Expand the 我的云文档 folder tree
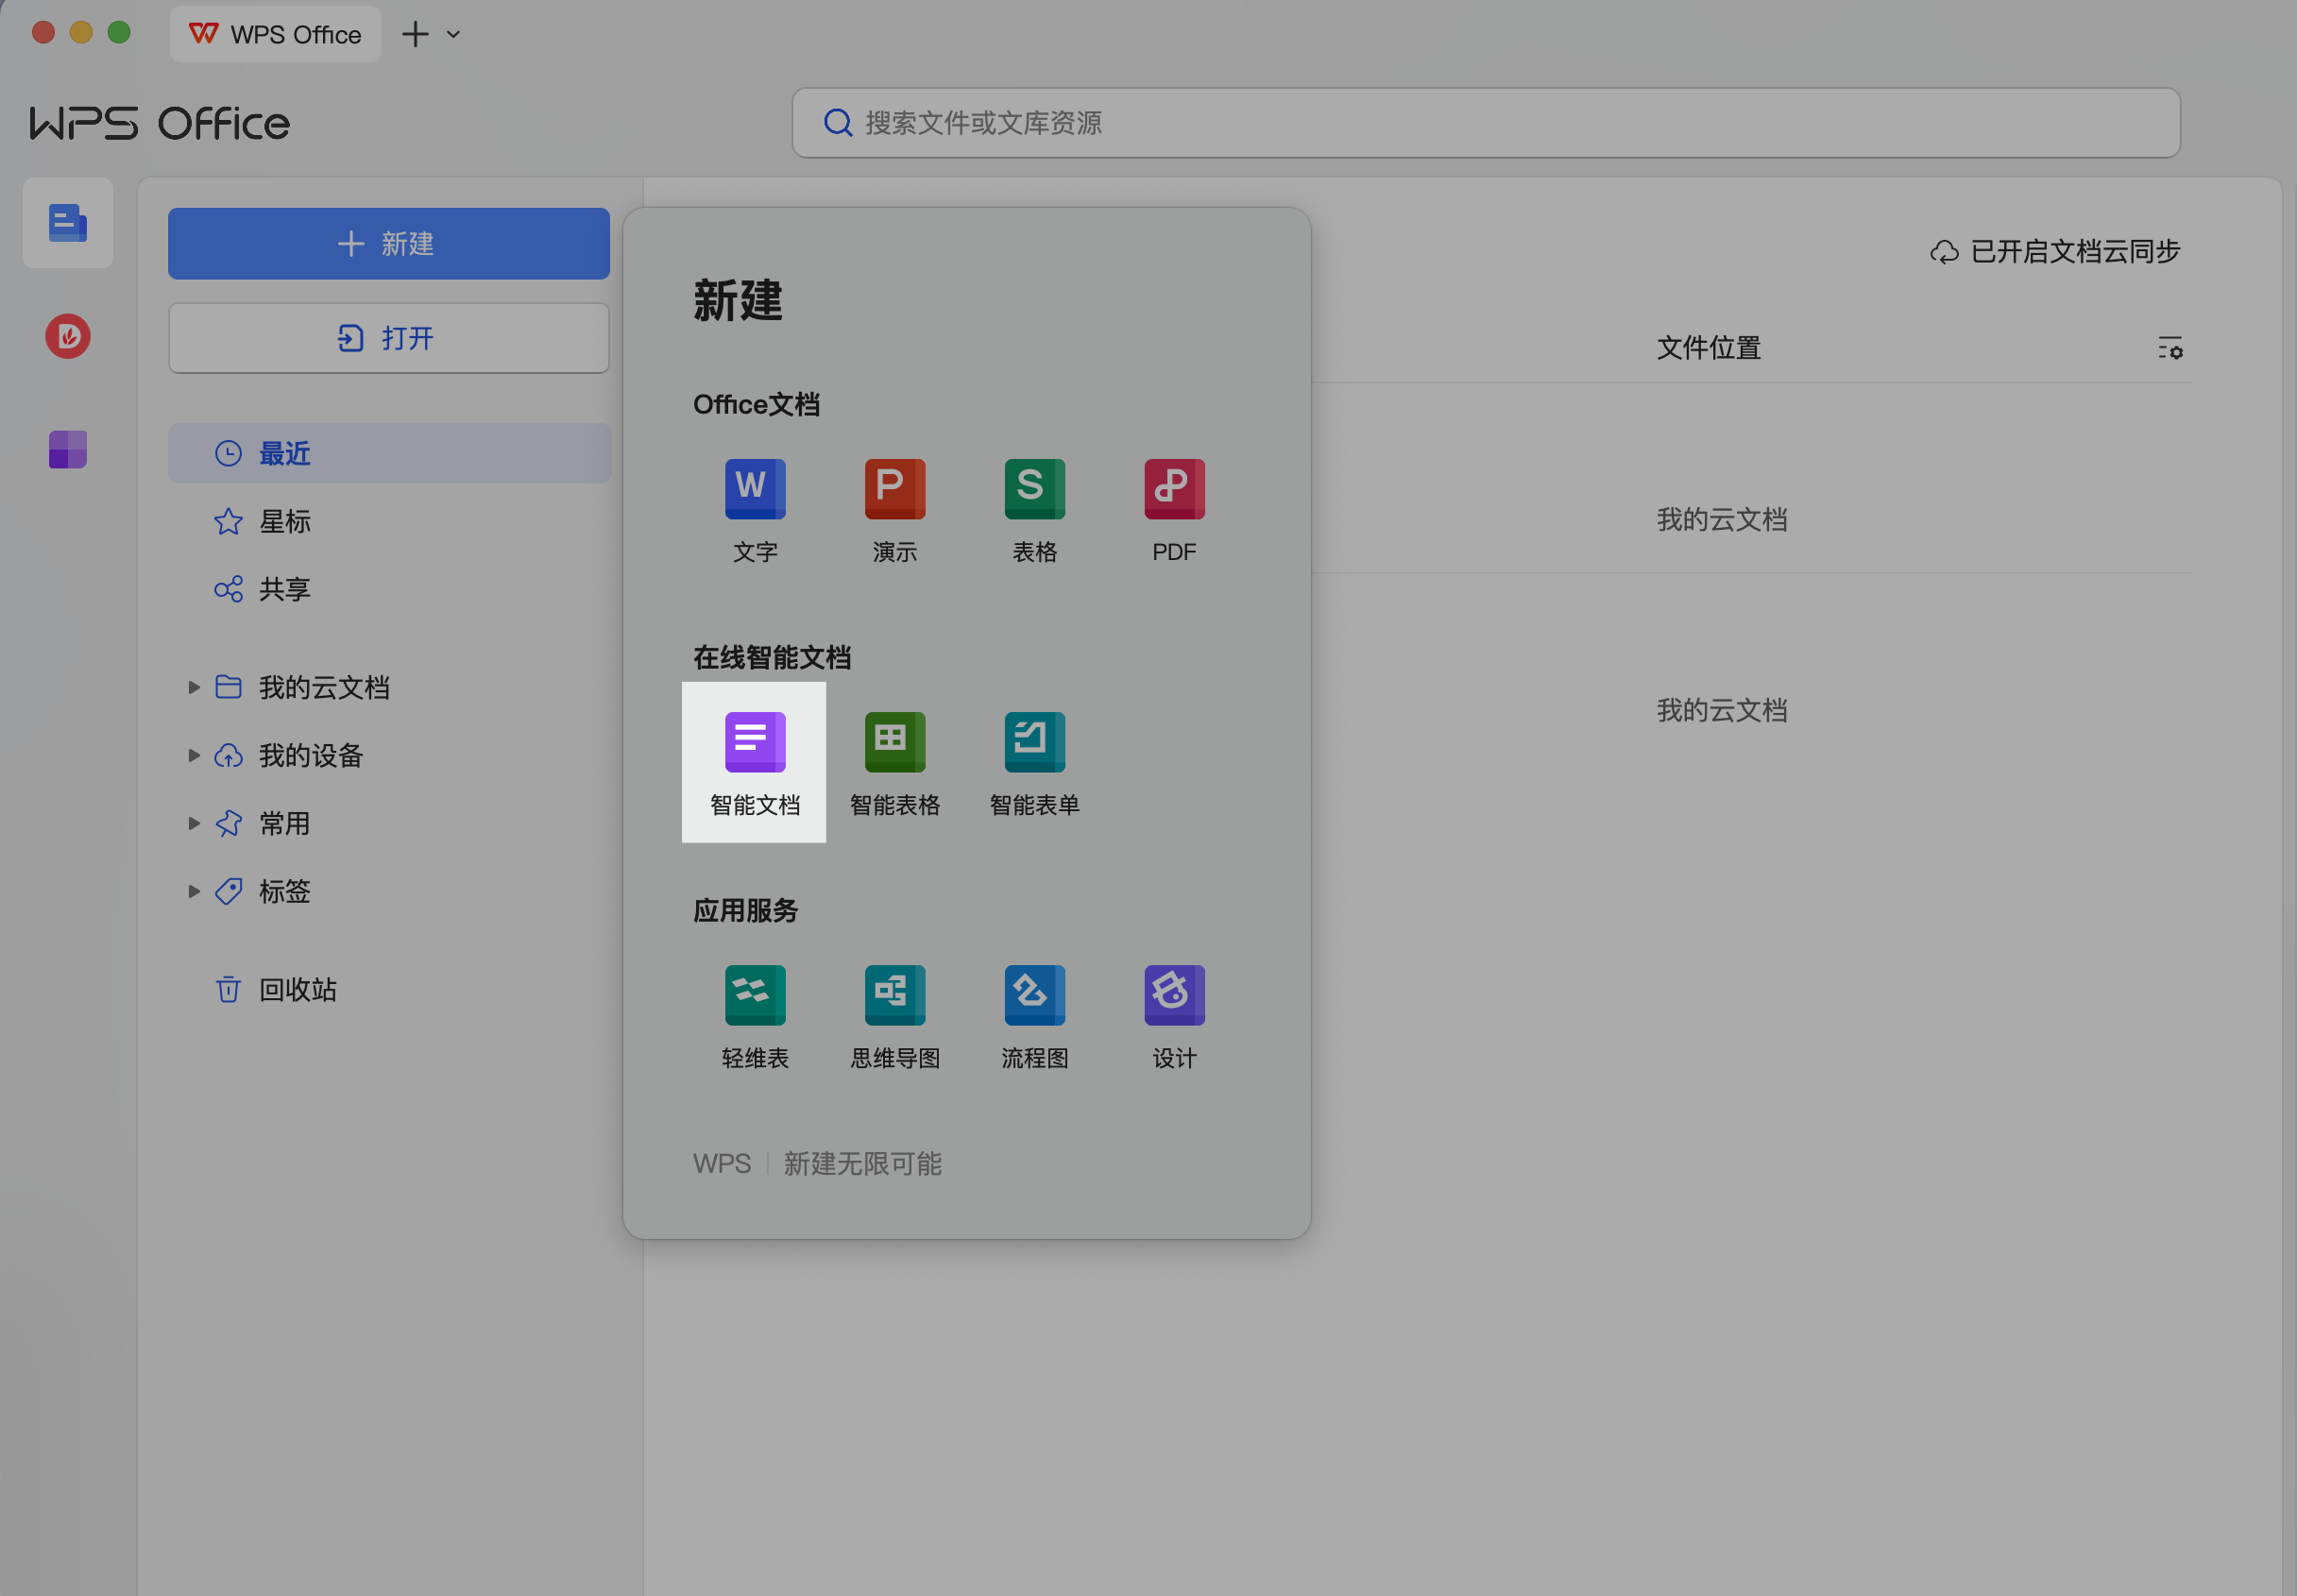2297x1596 pixels. [194, 687]
